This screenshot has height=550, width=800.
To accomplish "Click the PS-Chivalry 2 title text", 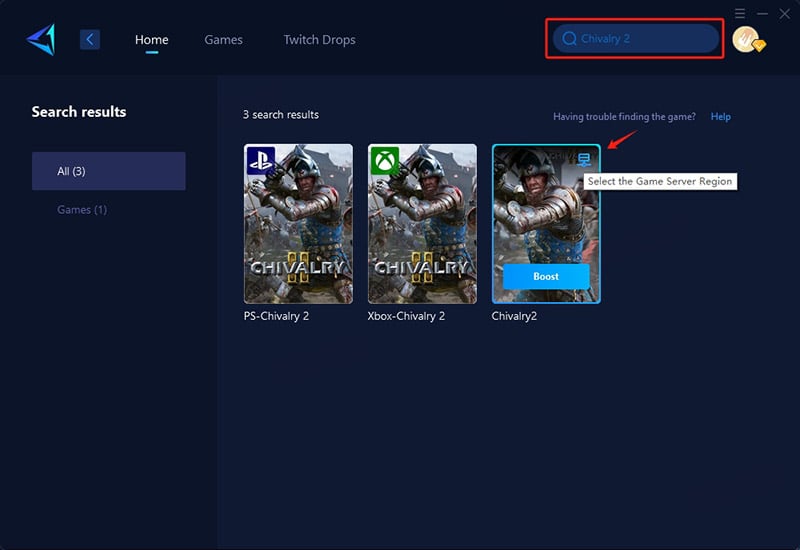I will pos(277,316).
